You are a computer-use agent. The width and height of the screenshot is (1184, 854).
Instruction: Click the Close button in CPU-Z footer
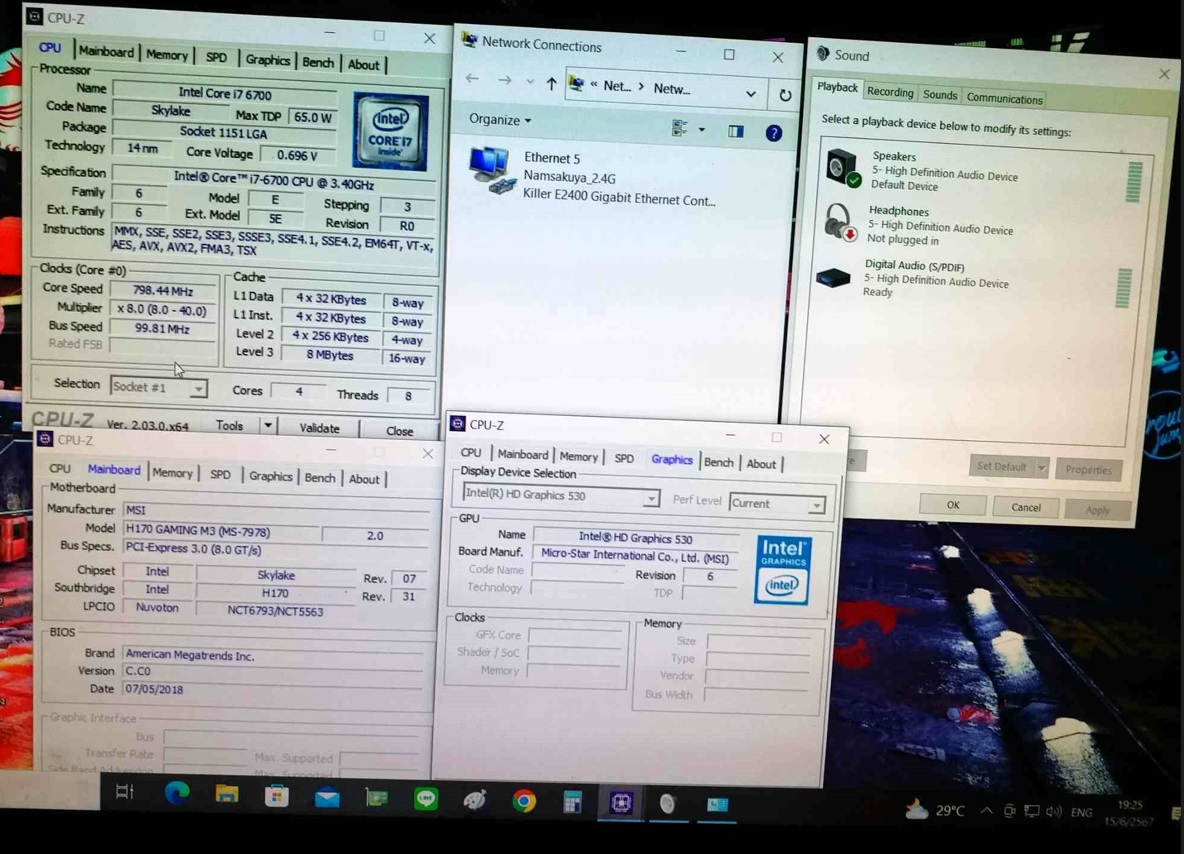(399, 430)
